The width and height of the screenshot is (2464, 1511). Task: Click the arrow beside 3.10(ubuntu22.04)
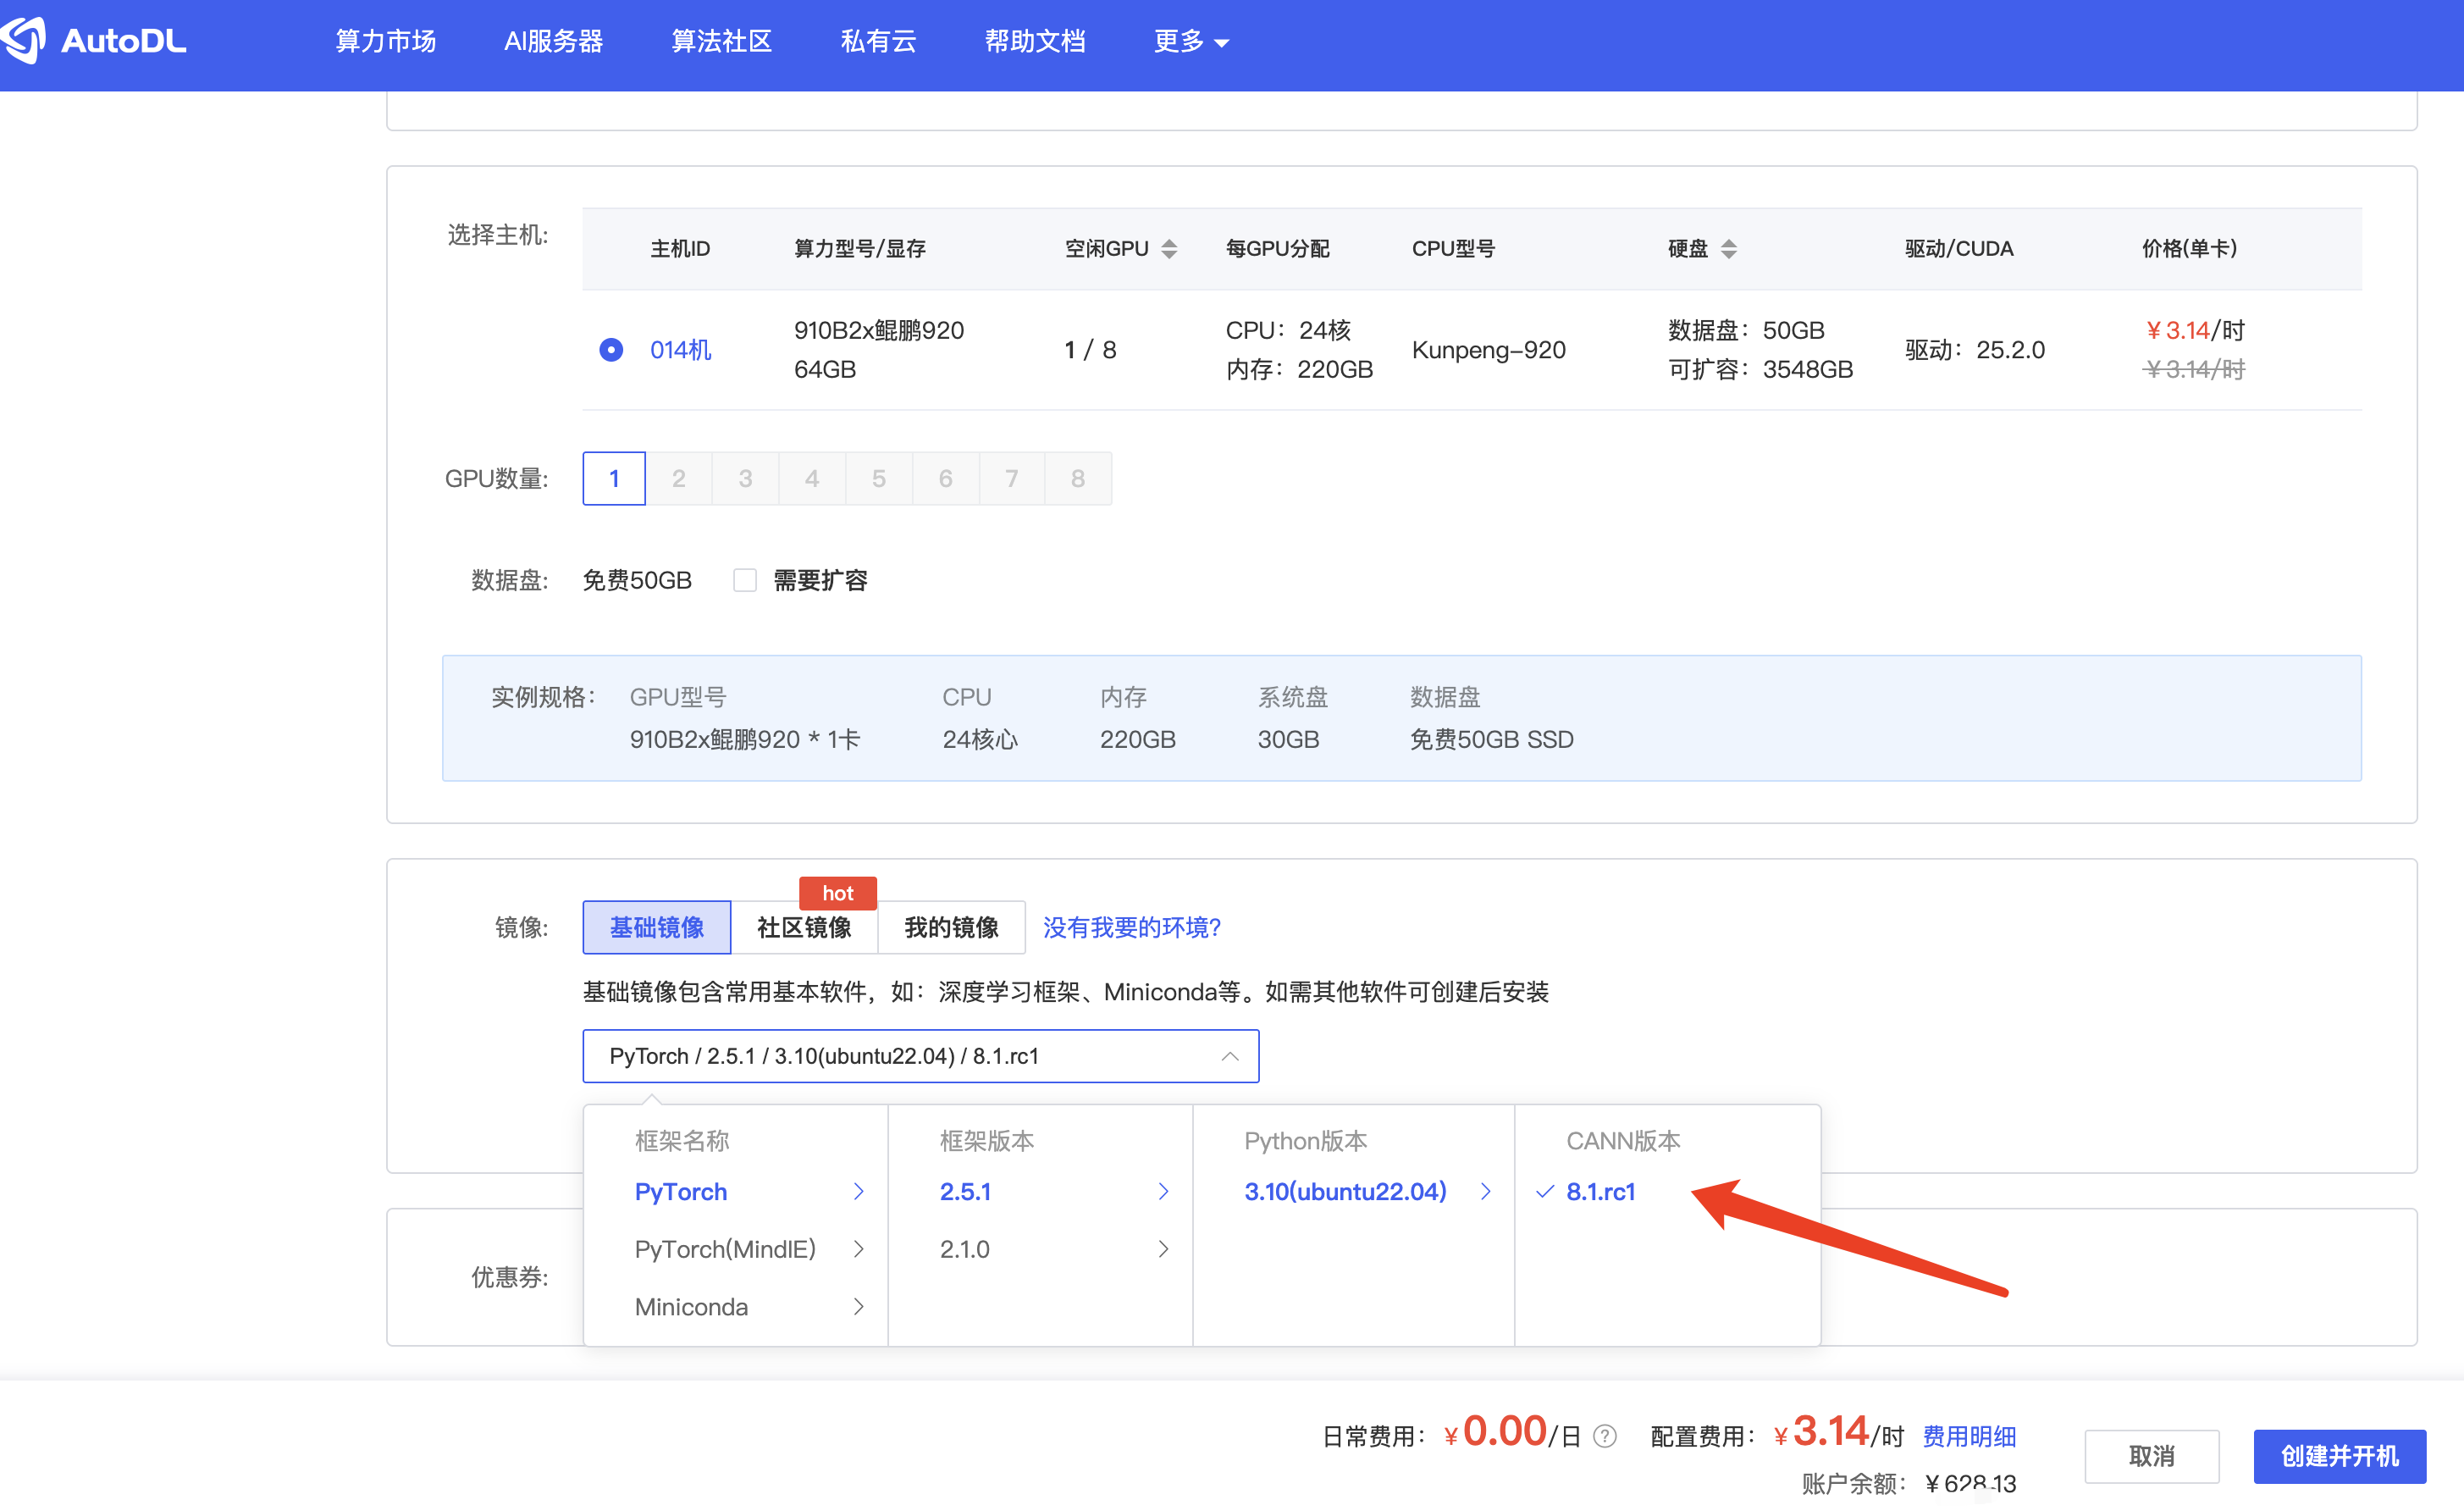coord(1485,1191)
